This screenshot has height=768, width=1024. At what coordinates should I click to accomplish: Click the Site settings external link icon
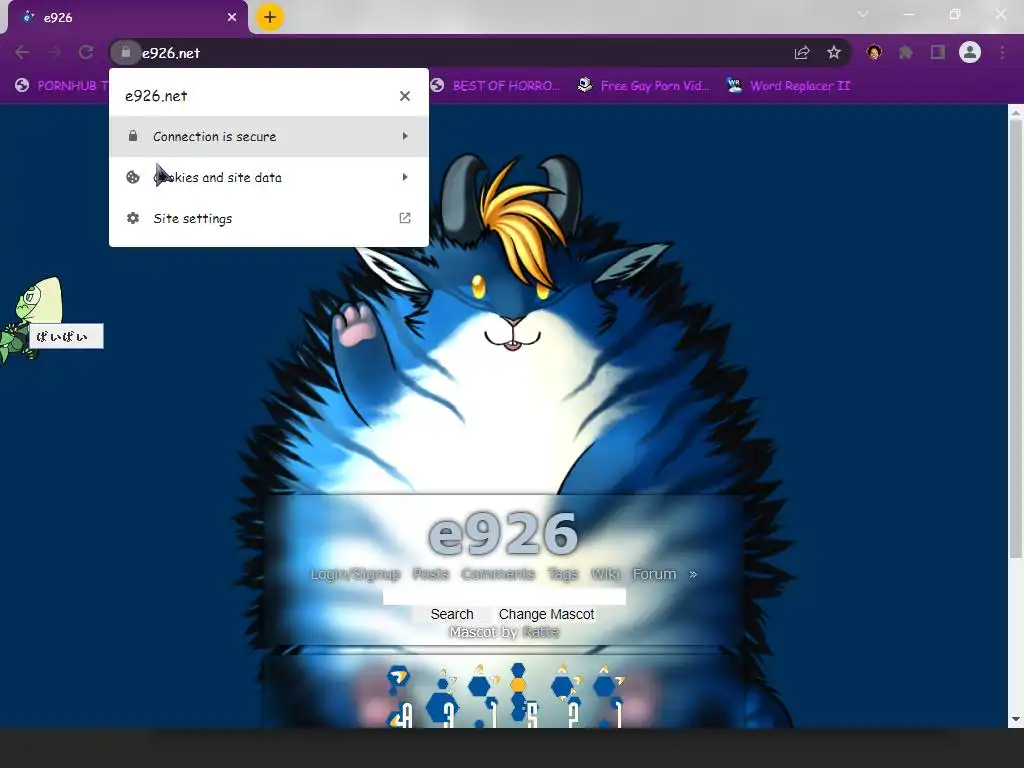click(x=405, y=218)
